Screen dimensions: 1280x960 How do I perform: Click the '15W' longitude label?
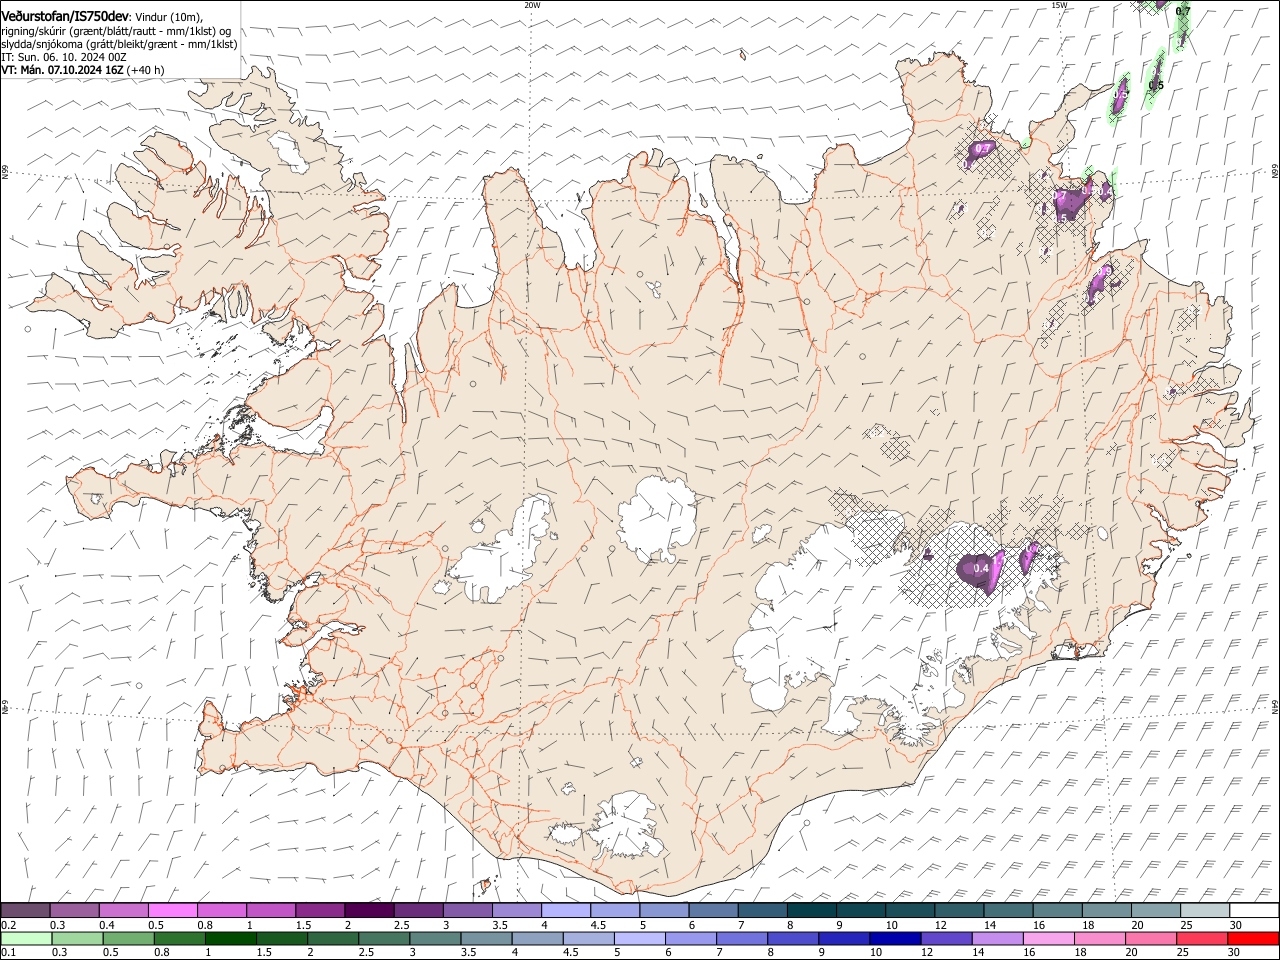pyautogui.click(x=1059, y=5)
